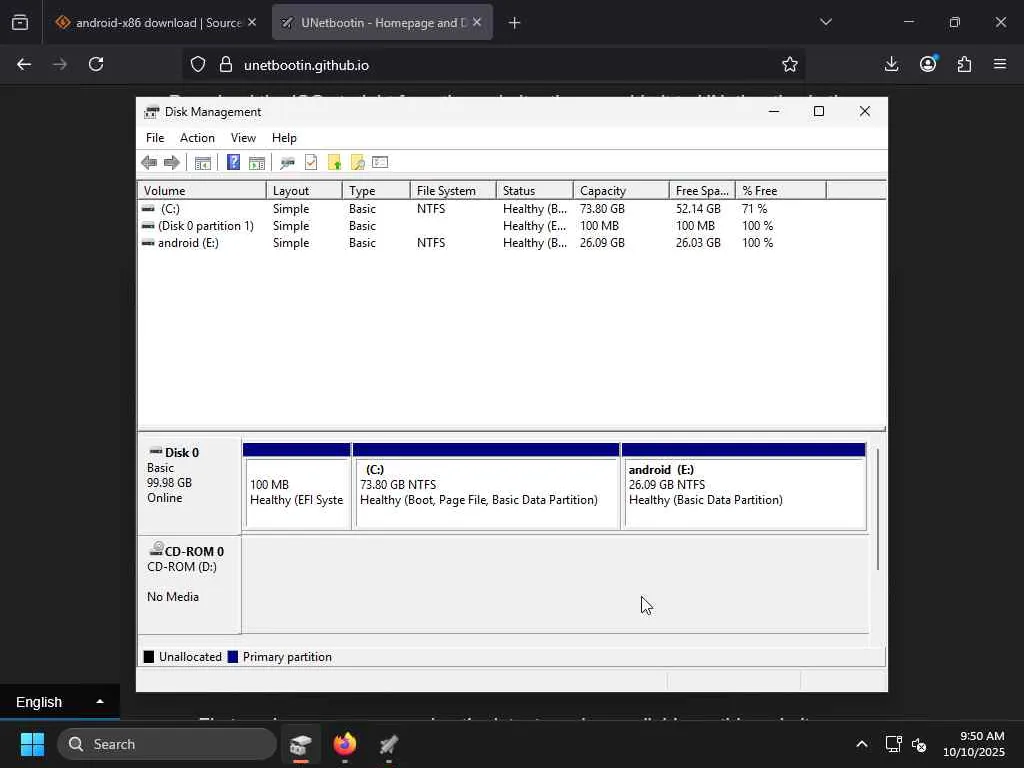Sort by the Capacity column header
1024x768 pixels.
tap(621, 191)
